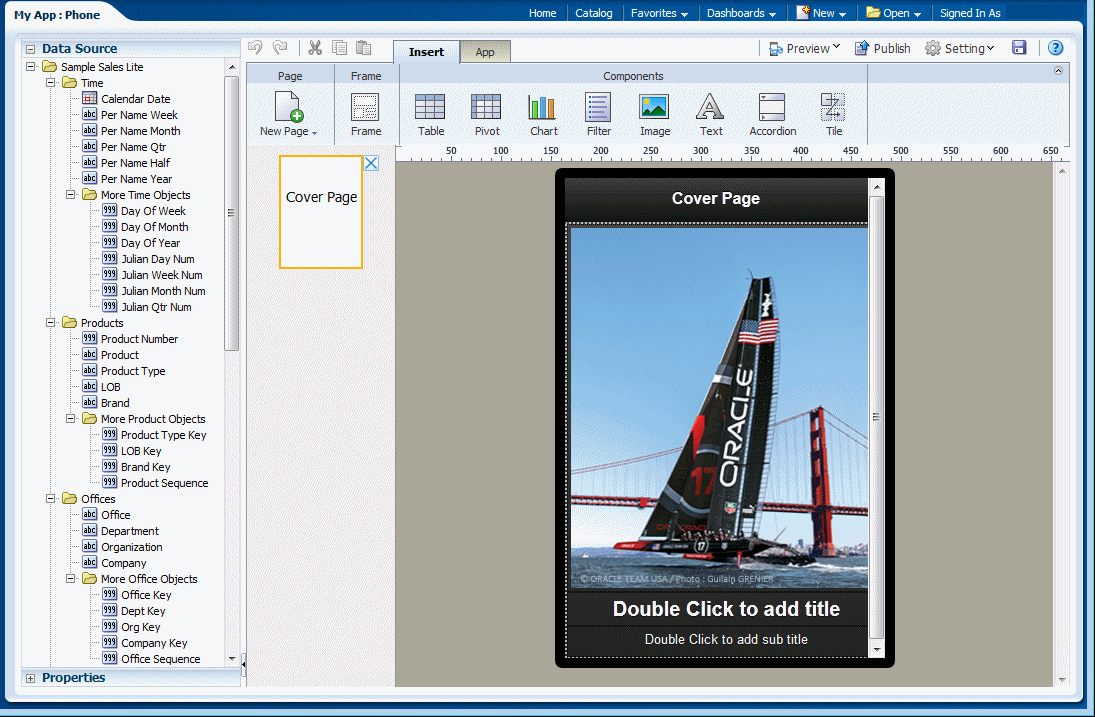Screen dimensions: 1095x717
Task: Click the phone preview scrollbar down arrow
Action: click(x=876, y=650)
